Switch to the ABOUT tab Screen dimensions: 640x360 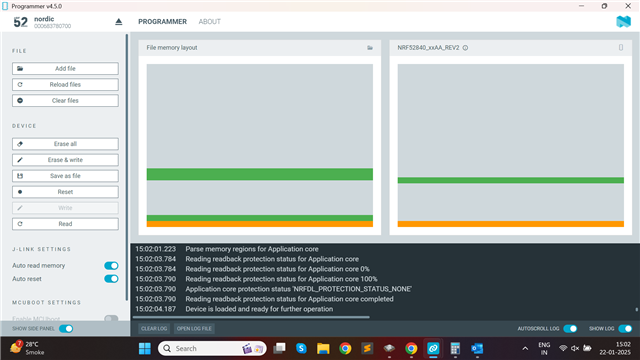click(209, 22)
